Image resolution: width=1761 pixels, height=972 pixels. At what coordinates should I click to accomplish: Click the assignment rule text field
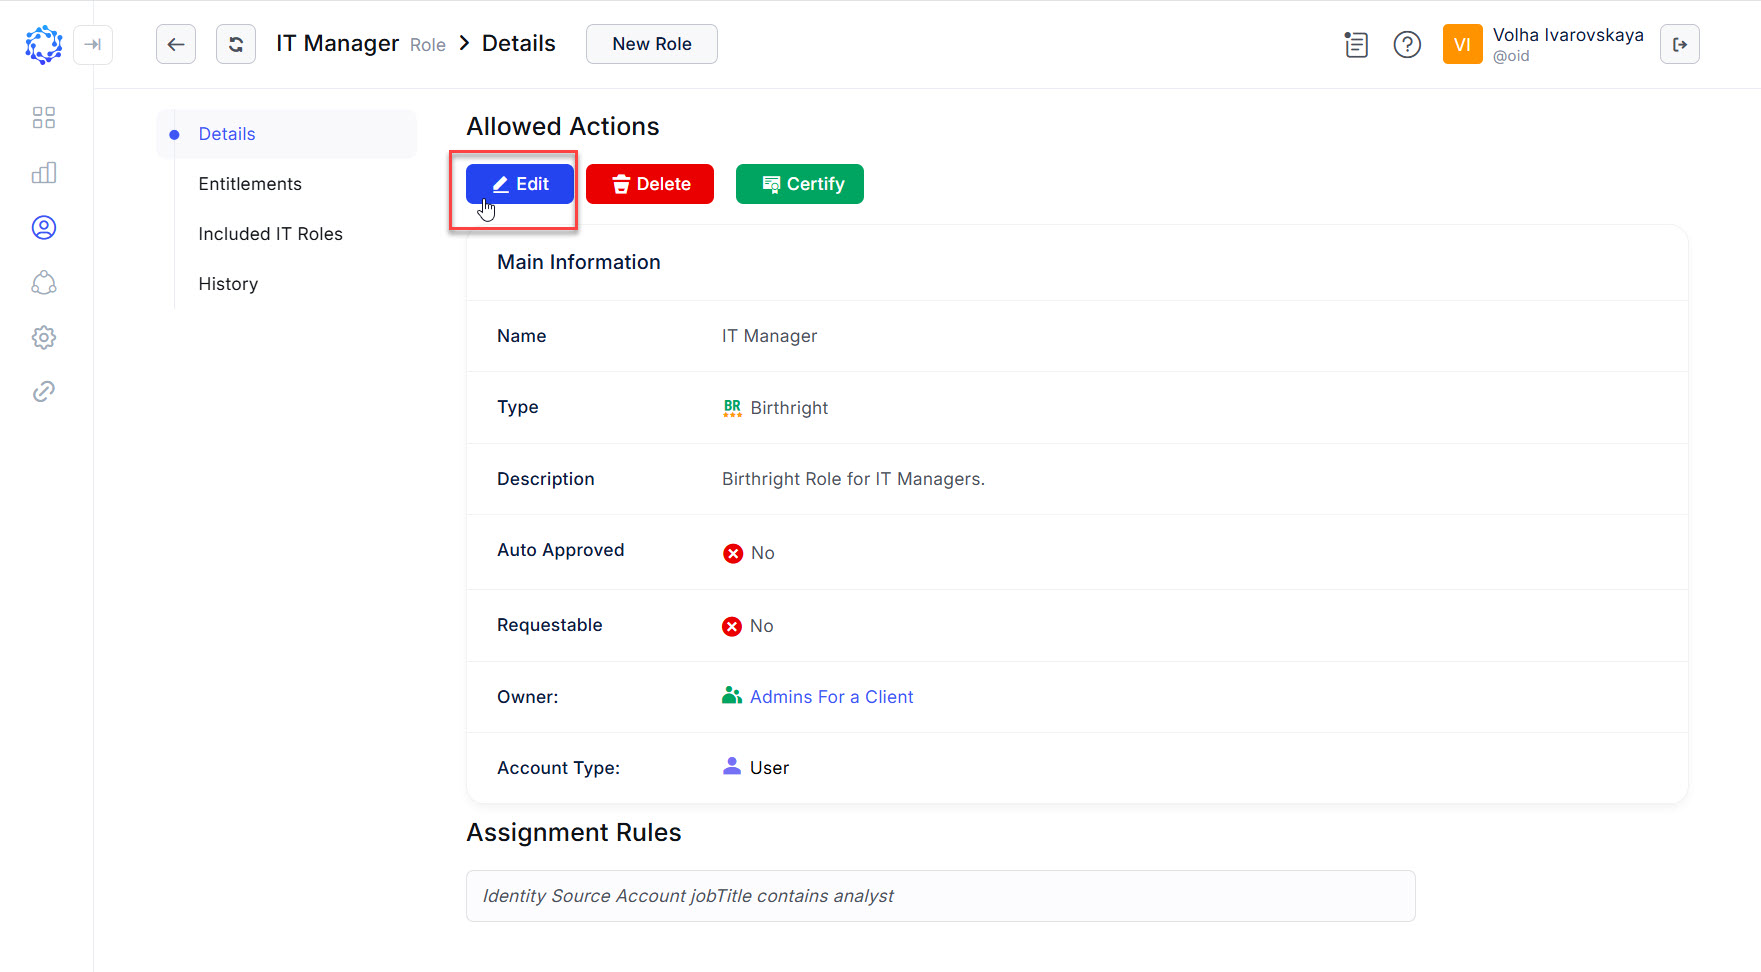coord(940,896)
